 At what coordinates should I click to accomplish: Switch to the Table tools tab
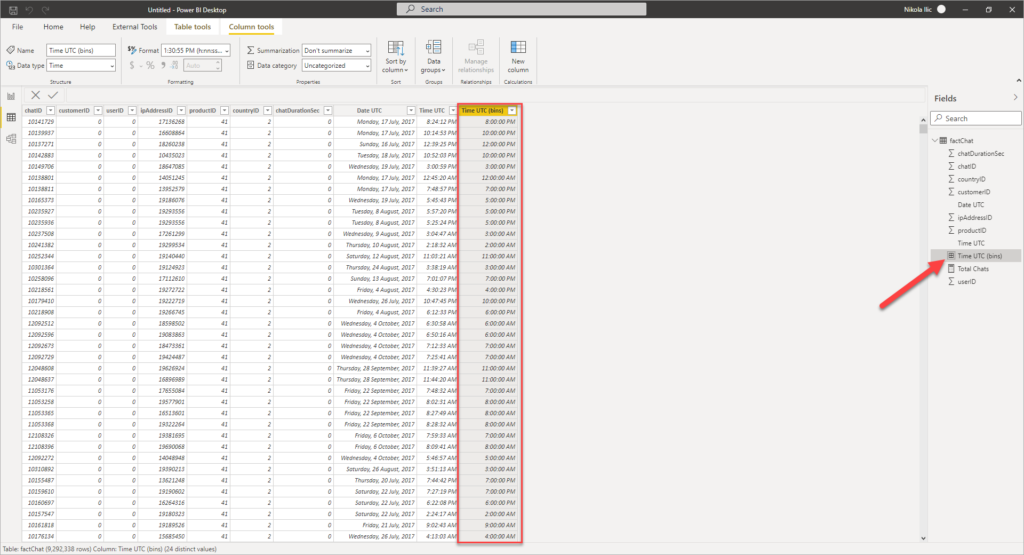tap(193, 27)
